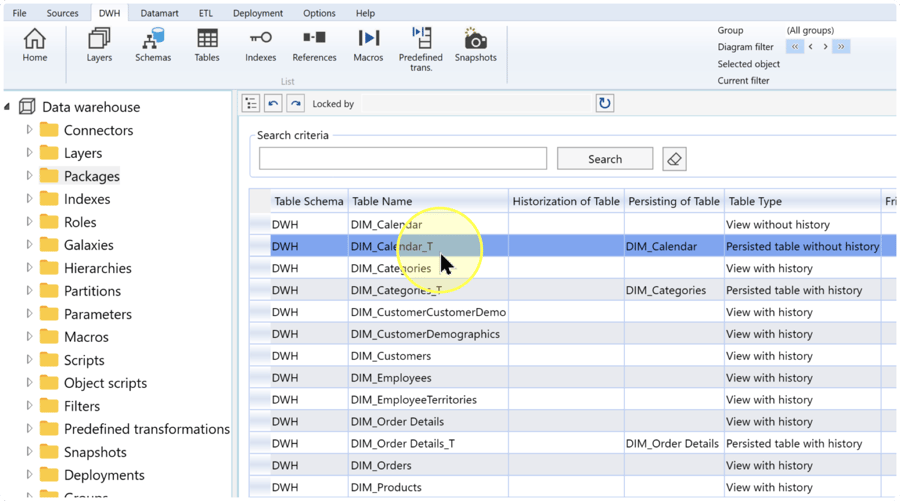
Task: Expand the Macros tree node
Action: (29, 336)
